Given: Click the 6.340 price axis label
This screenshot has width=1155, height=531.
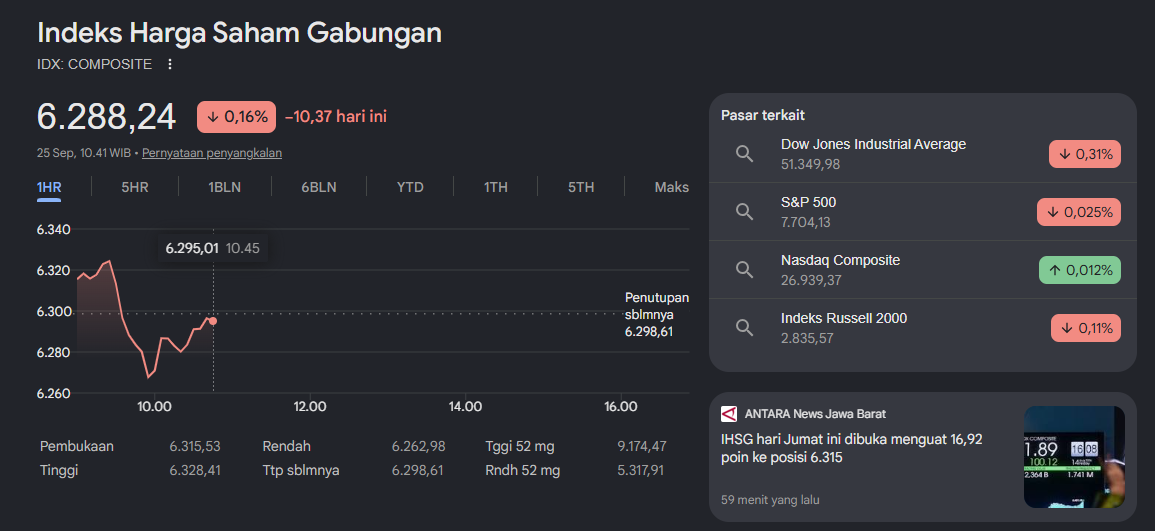Looking at the screenshot, I should click(x=54, y=230).
